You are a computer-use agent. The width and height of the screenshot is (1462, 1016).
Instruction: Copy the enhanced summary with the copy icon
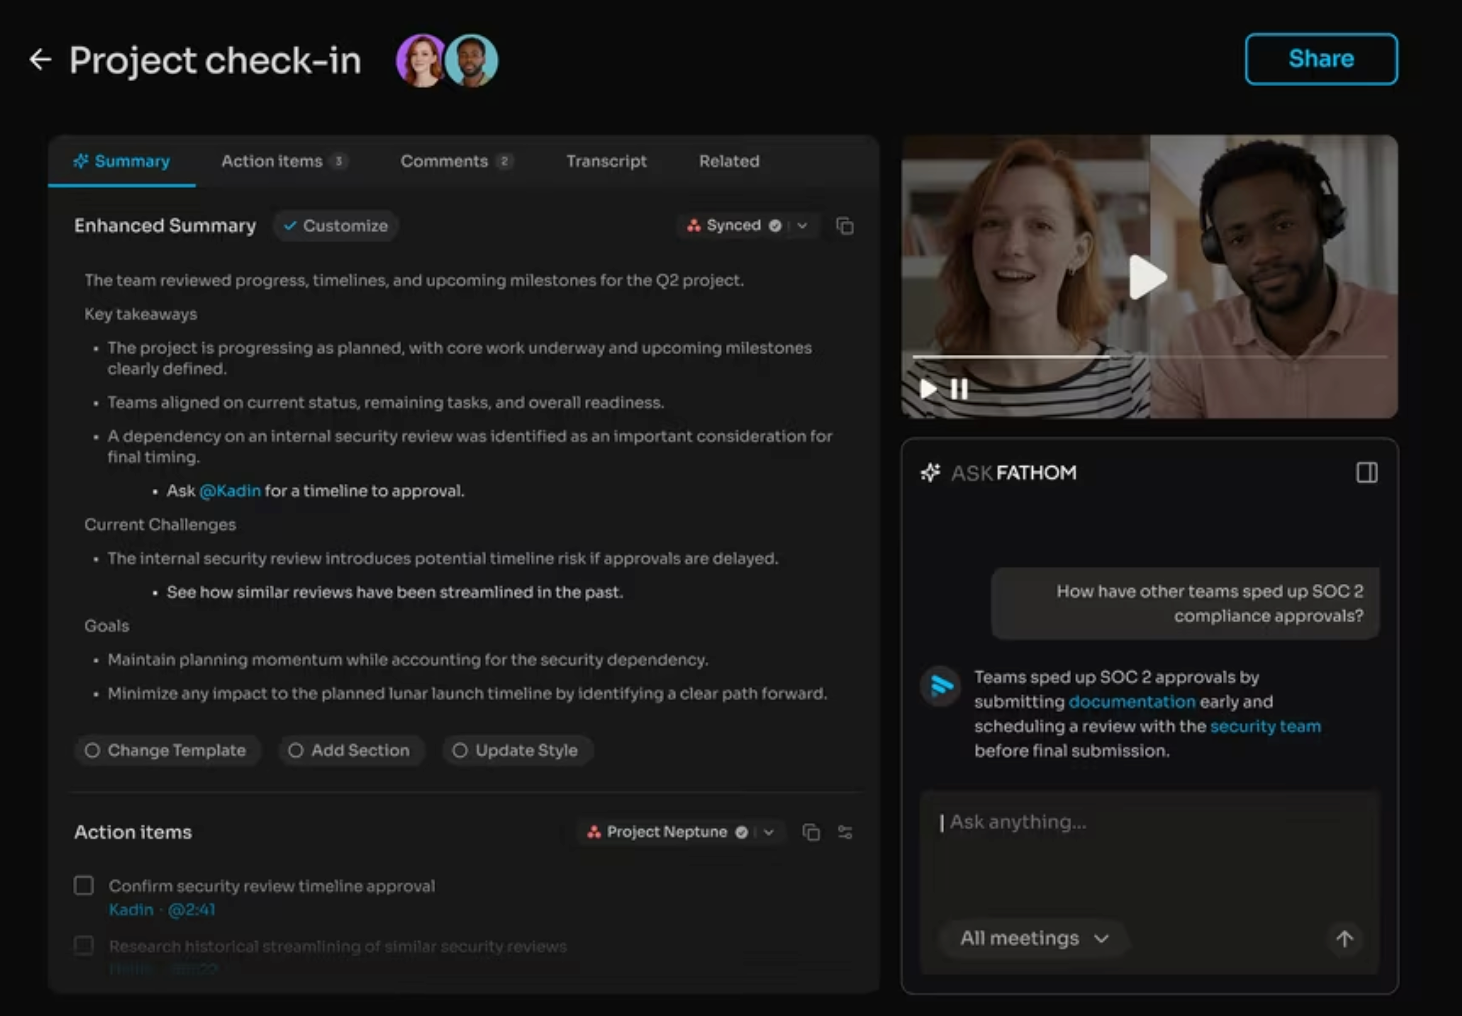pos(845,226)
